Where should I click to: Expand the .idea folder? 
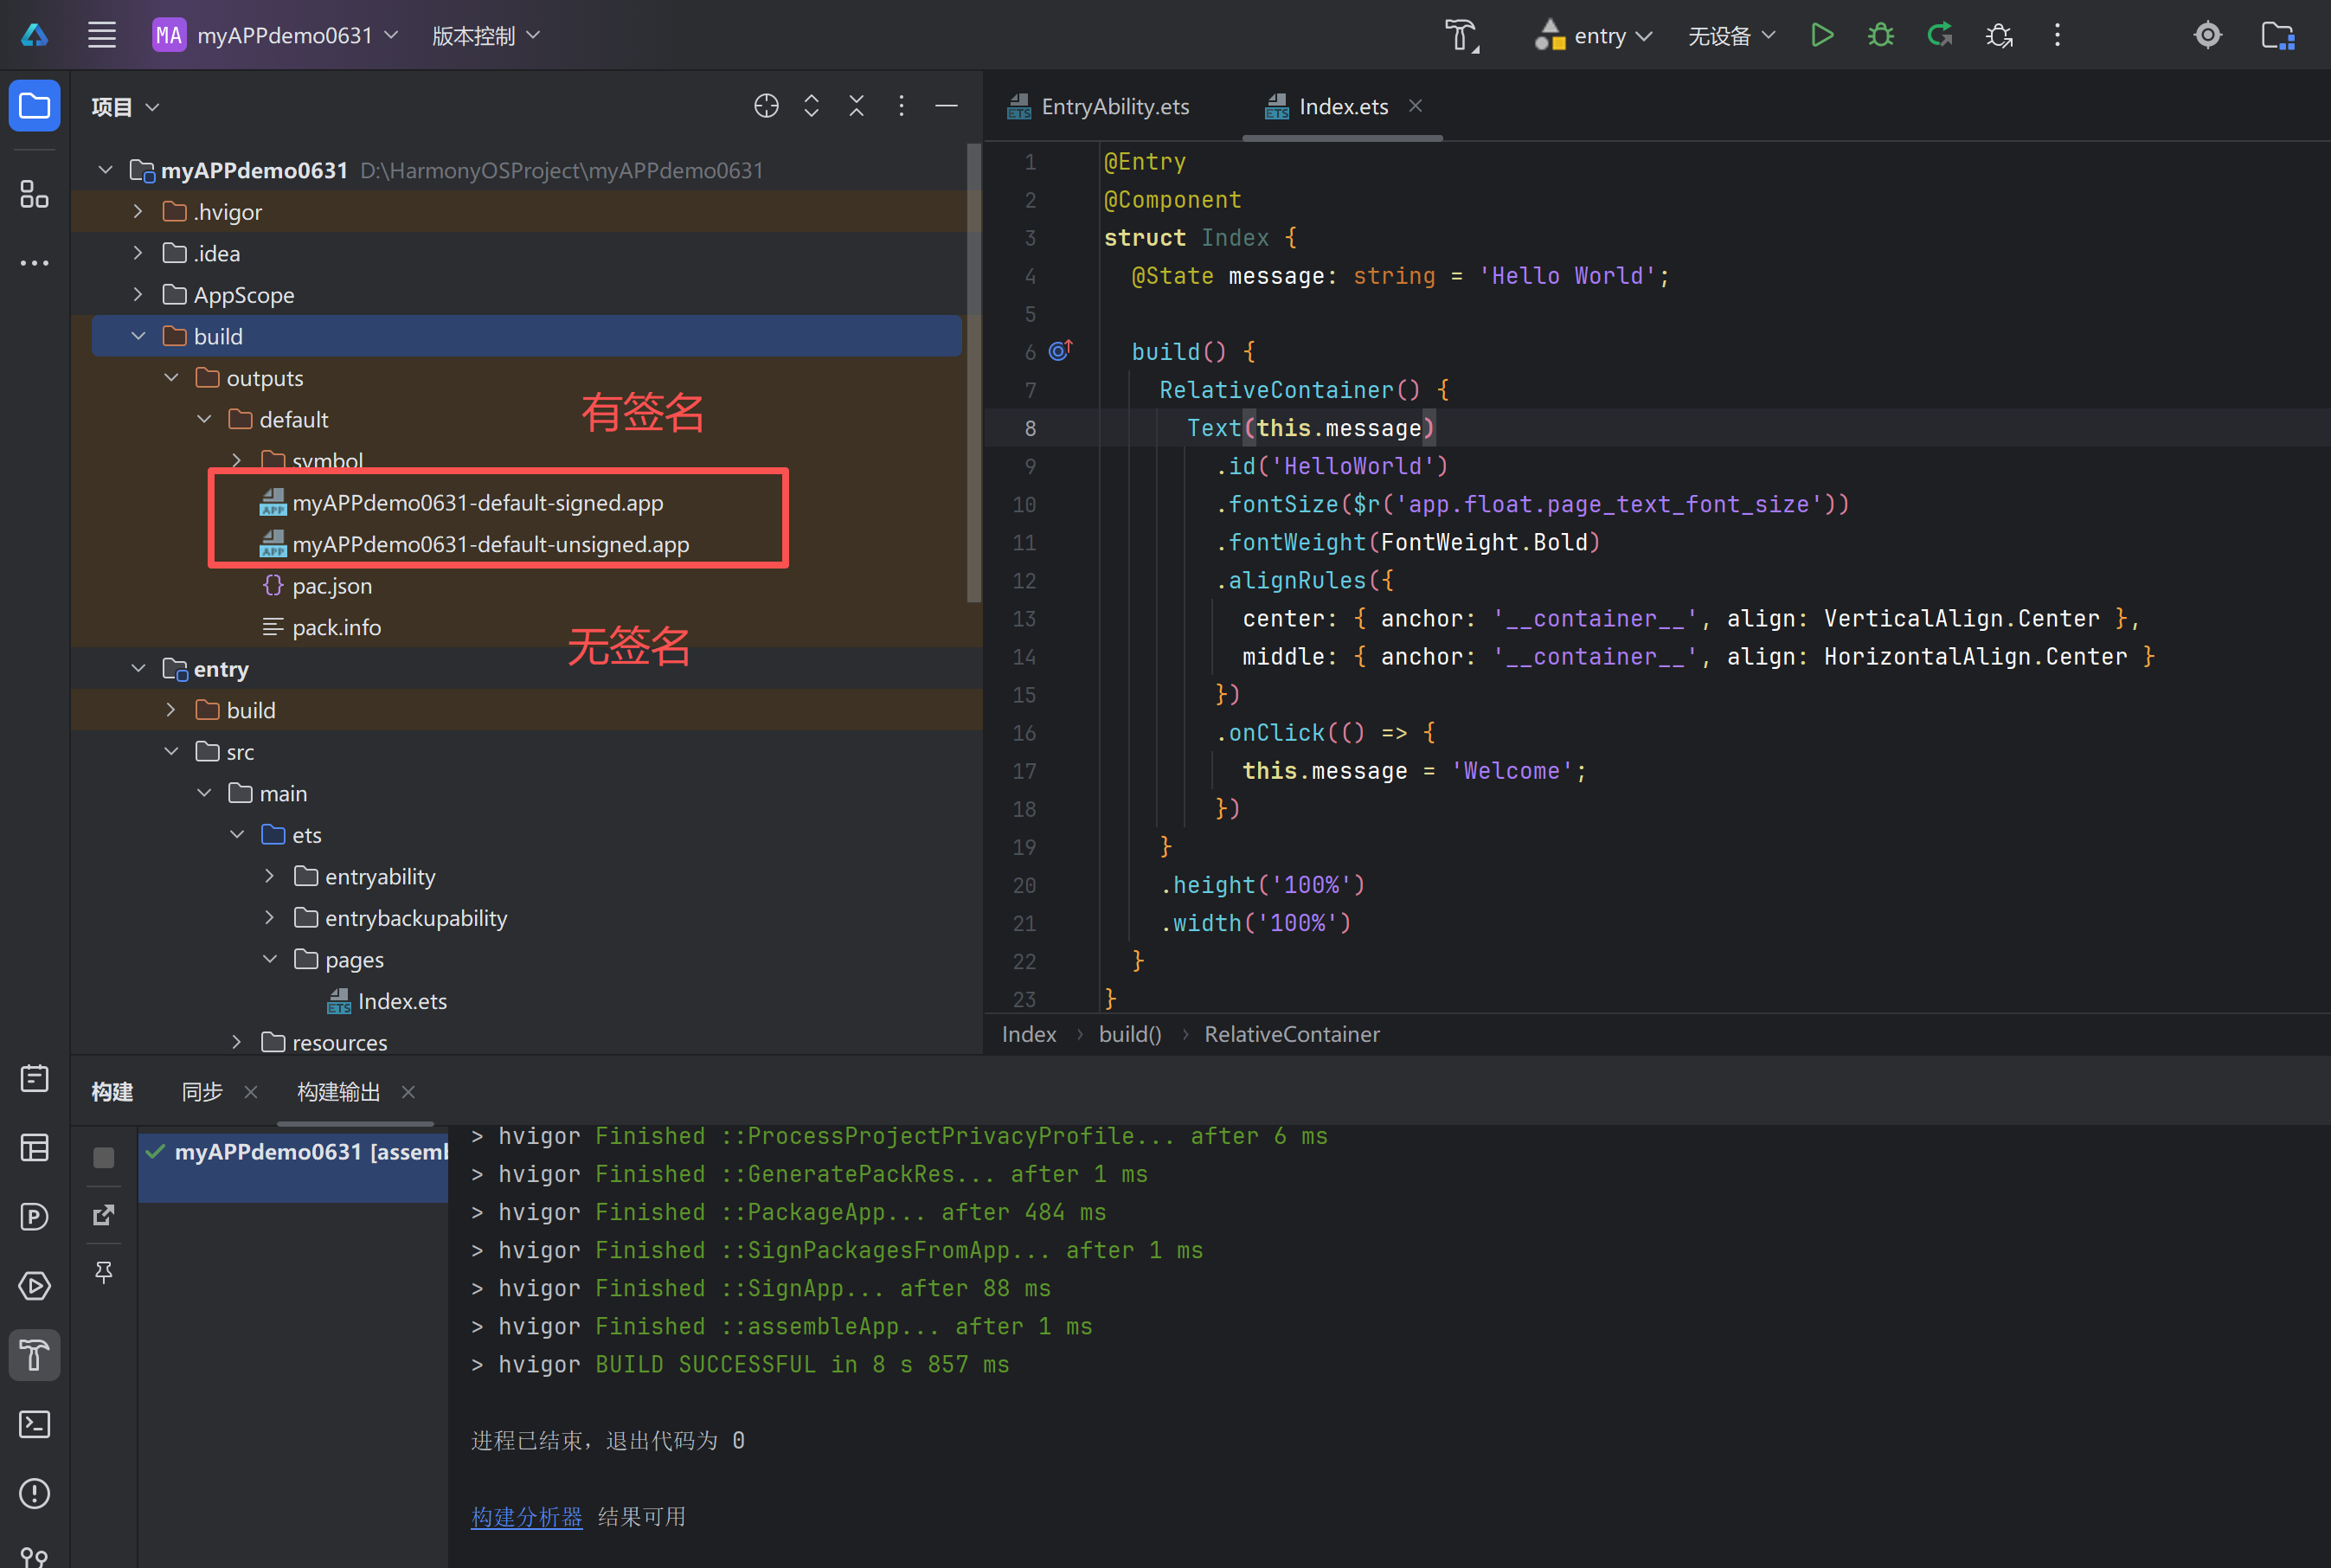click(138, 253)
